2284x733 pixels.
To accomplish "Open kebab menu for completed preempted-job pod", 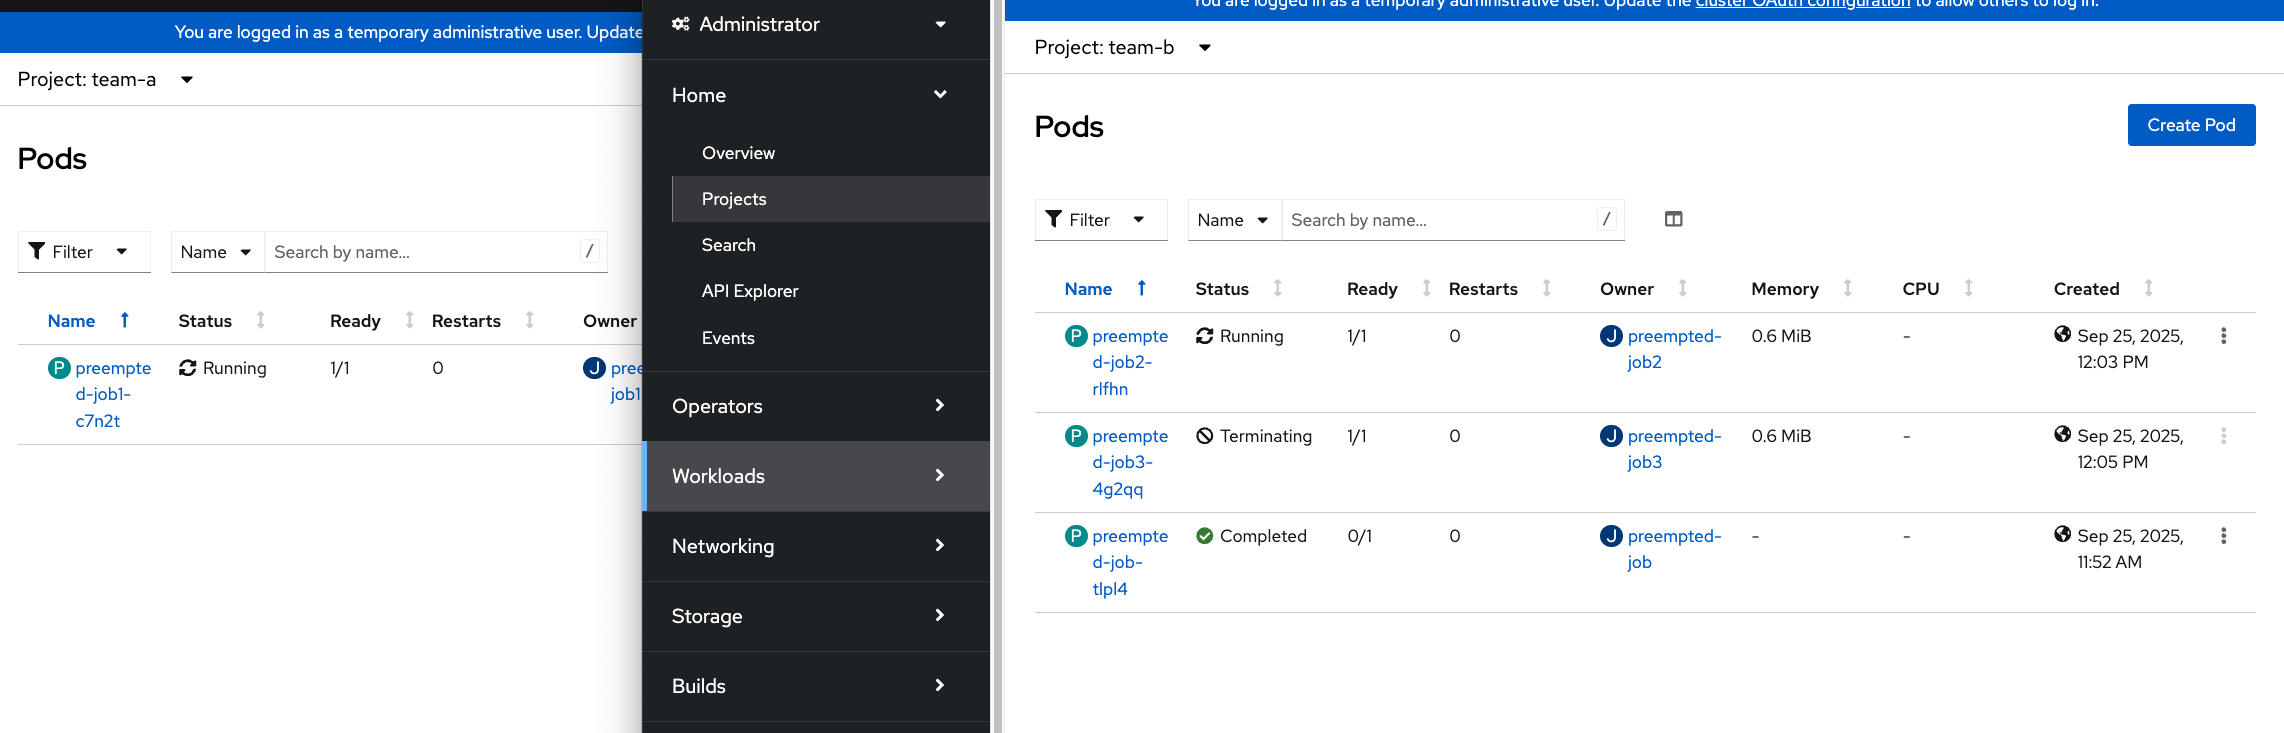I will [x=2223, y=536].
